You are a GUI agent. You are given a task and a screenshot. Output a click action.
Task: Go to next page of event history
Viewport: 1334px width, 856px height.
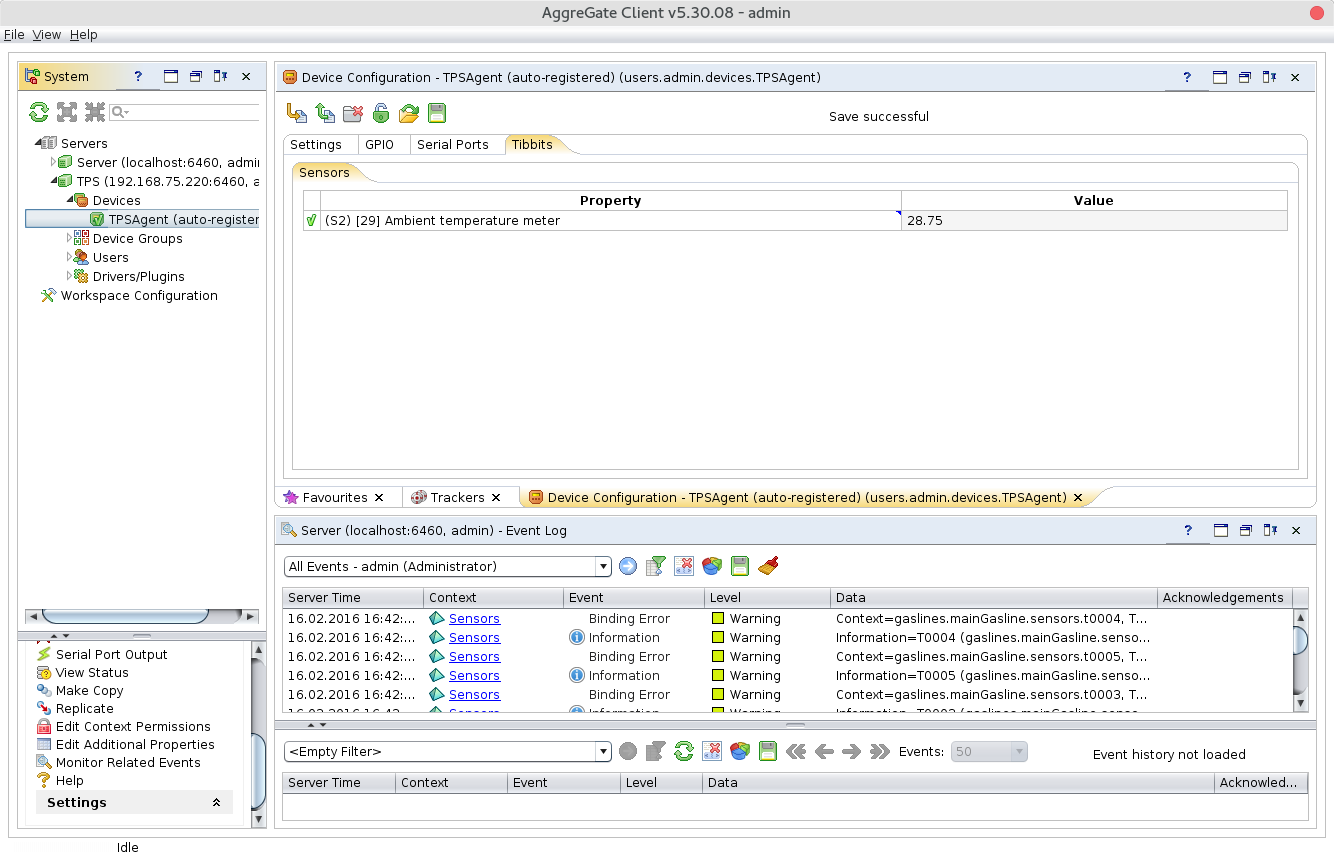point(852,751)
